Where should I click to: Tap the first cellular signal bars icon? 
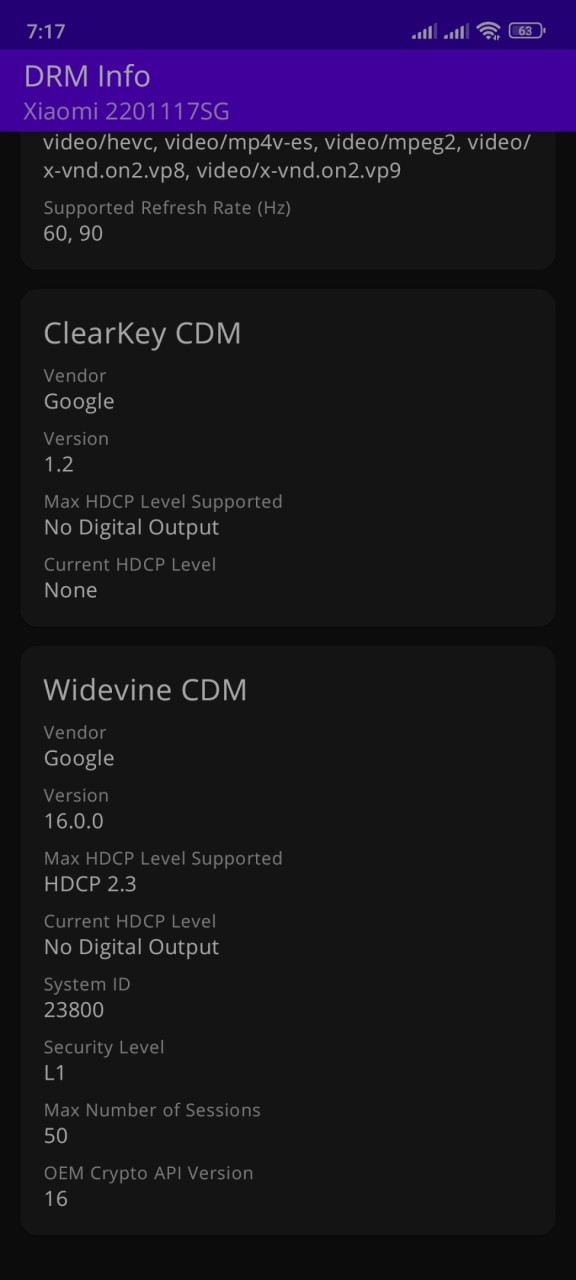pos(424,32)
